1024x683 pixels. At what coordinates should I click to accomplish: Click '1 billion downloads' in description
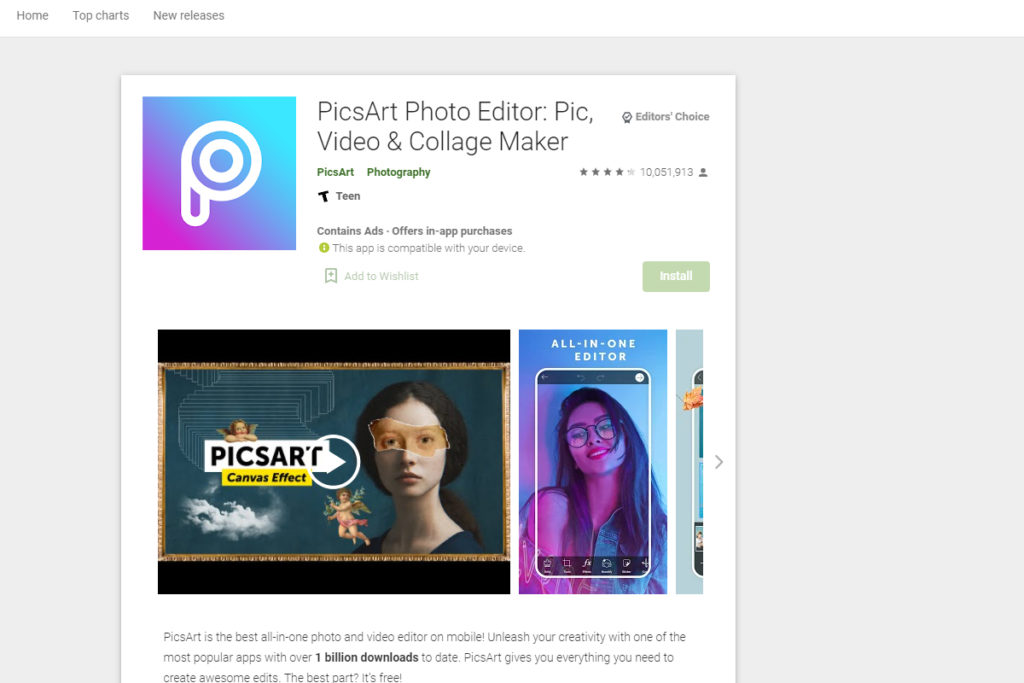coord(367,658)
